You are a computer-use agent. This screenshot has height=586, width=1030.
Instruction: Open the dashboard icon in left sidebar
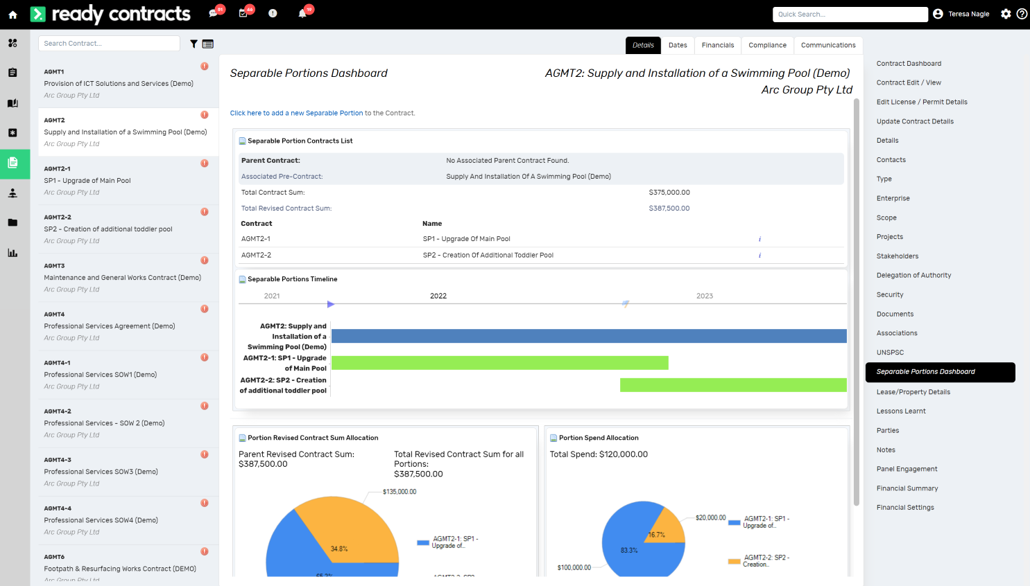pos(12,43)
